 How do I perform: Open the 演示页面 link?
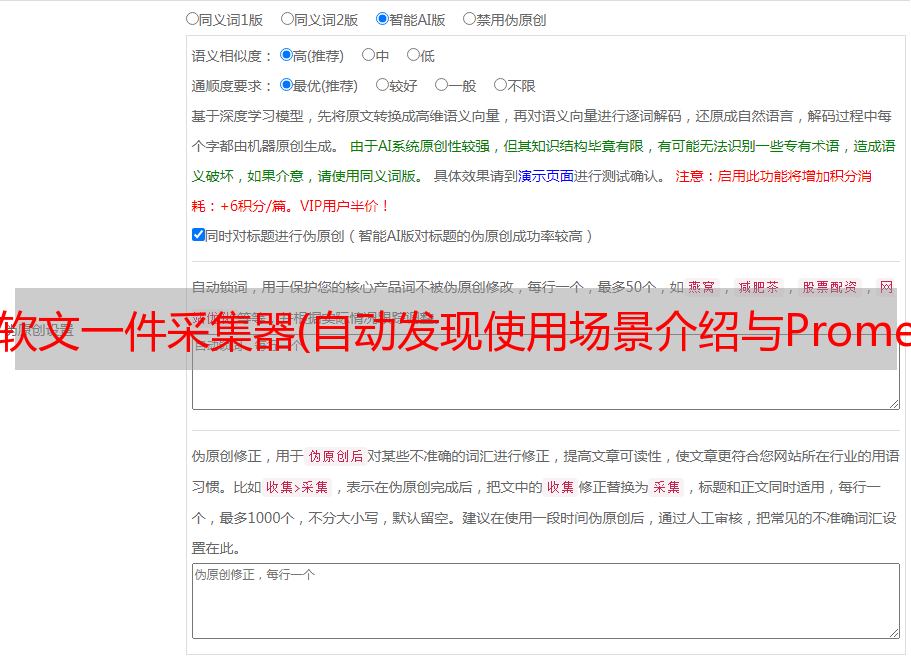point(546,176)
